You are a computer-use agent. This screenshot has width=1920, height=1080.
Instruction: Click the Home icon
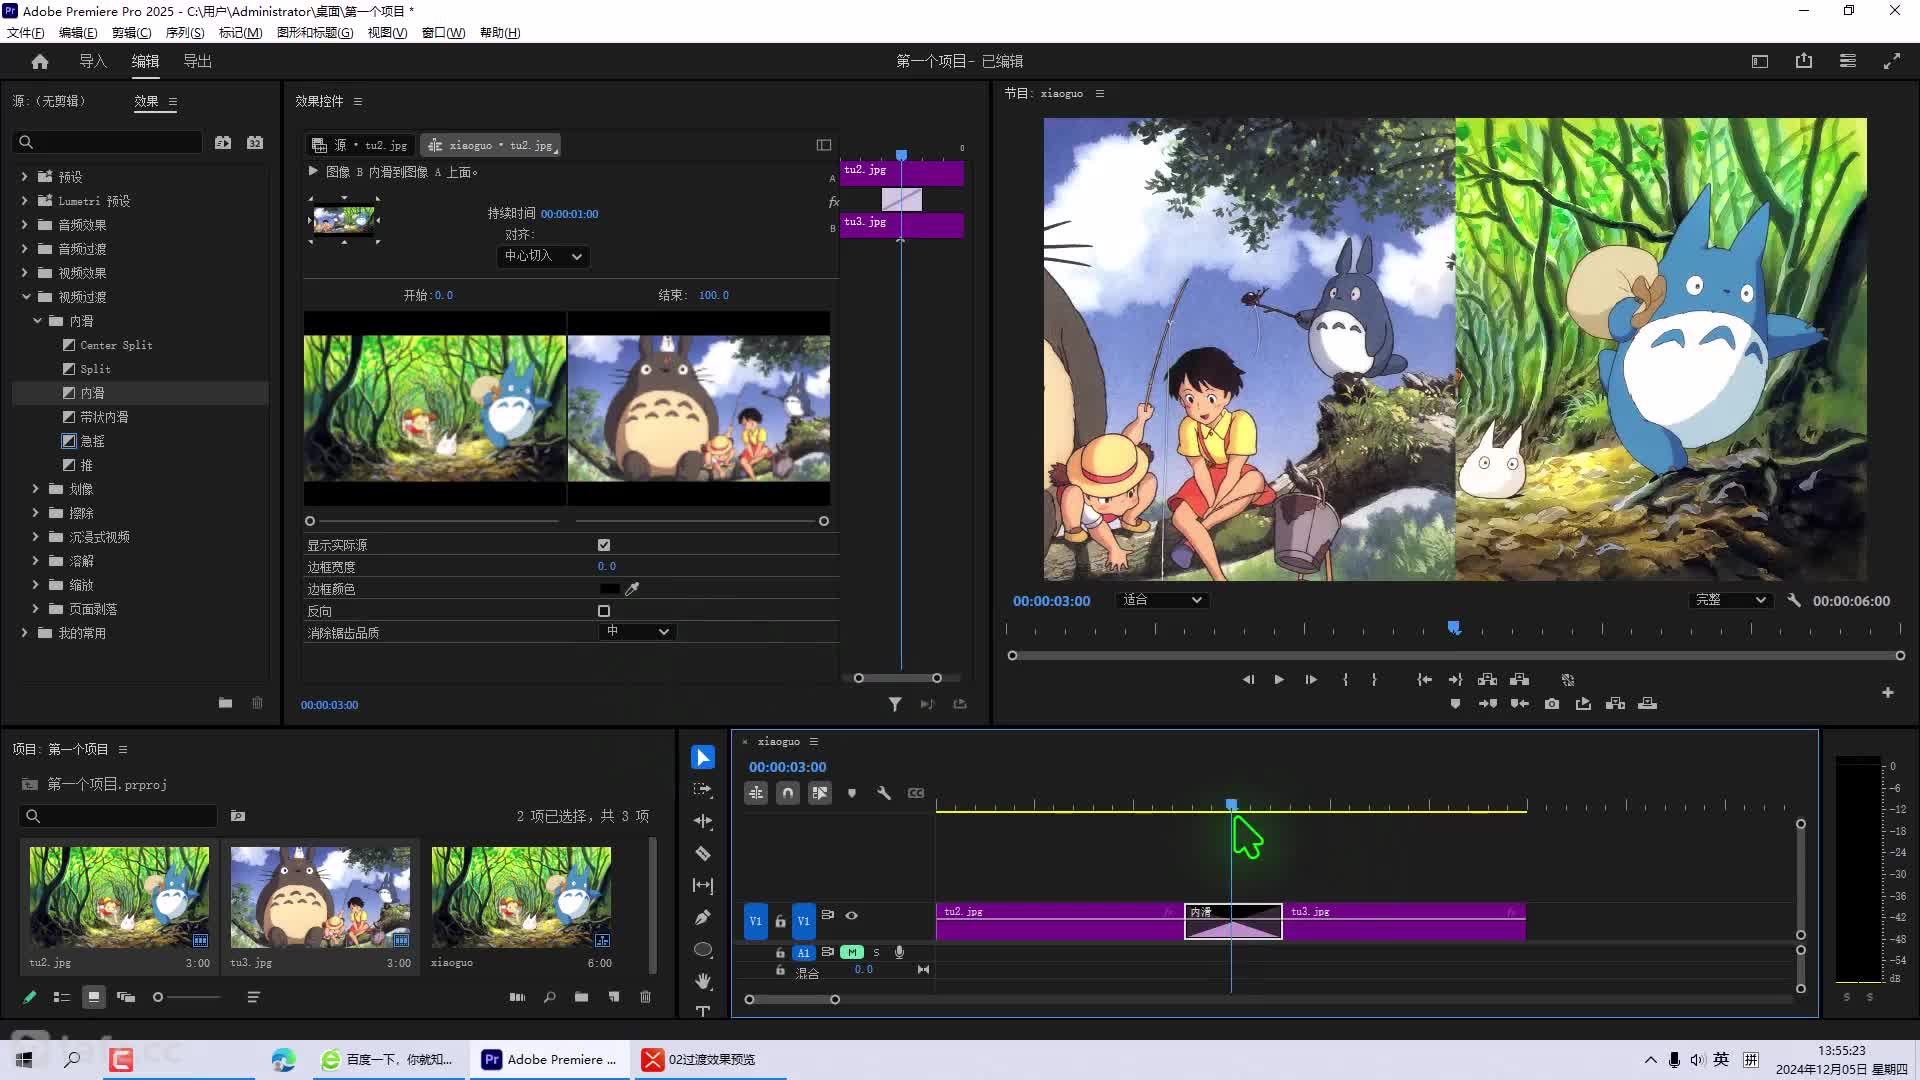pyautogui.click(x=40, y=62)
